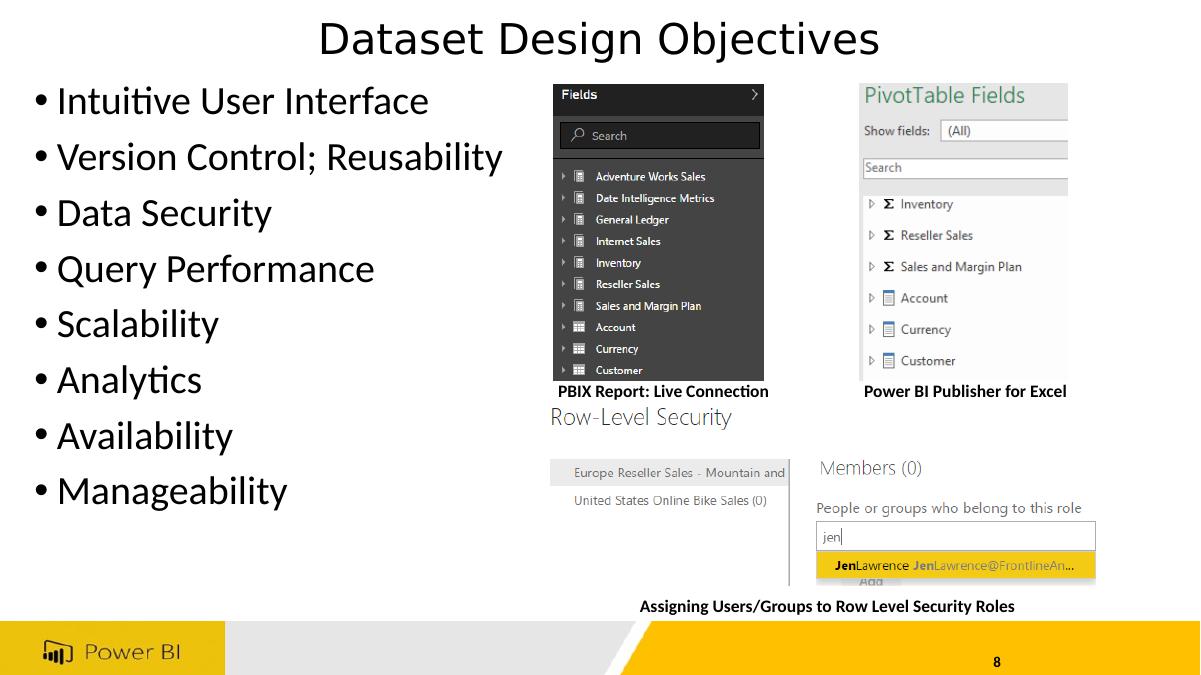
Task: Expand Adventure Works Sales table arrow
Action: pos(564,177)
